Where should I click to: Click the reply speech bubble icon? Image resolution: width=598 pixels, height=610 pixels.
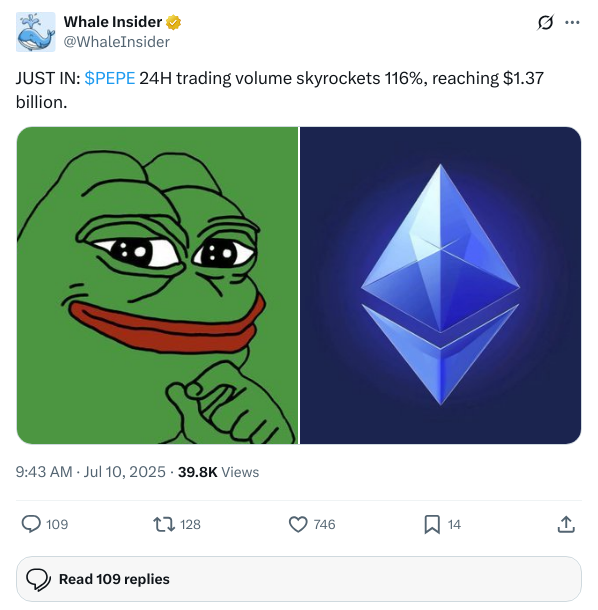31,524
